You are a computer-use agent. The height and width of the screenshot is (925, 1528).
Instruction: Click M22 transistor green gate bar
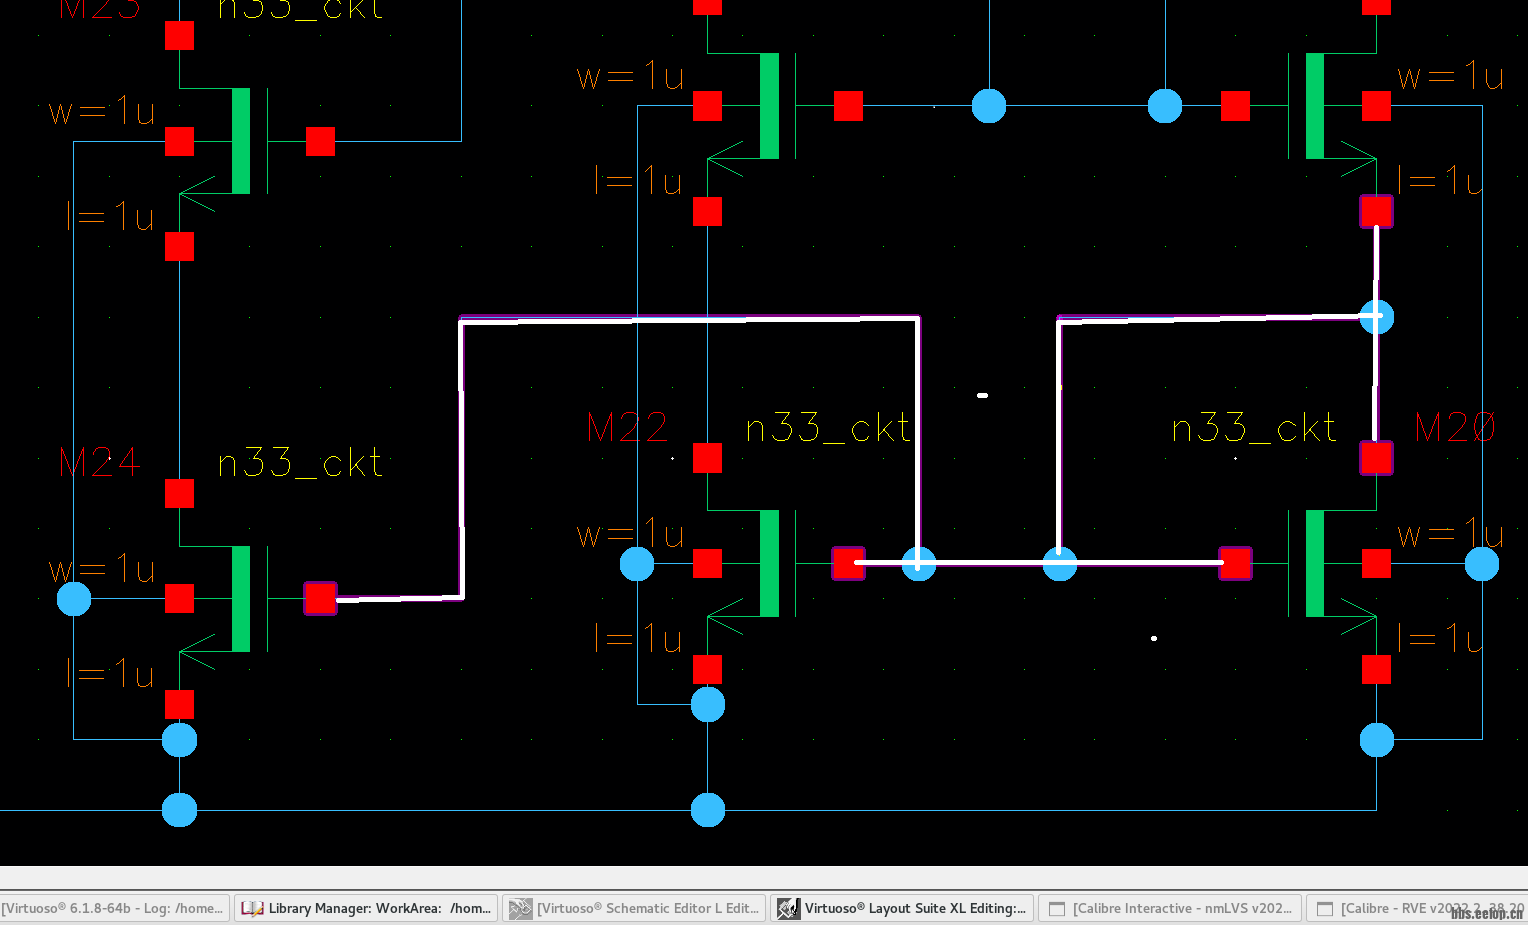point(769,563)
